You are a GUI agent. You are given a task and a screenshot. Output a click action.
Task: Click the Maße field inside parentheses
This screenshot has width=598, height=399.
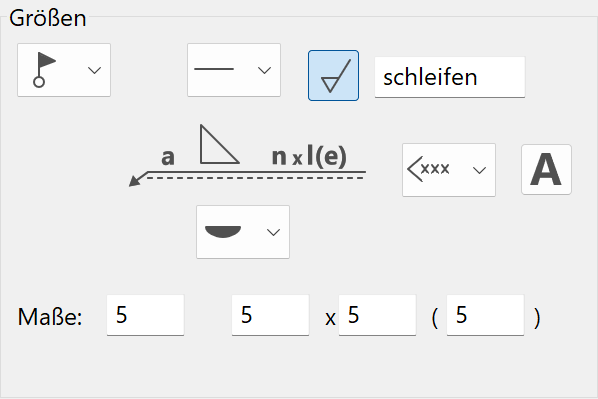485,315
